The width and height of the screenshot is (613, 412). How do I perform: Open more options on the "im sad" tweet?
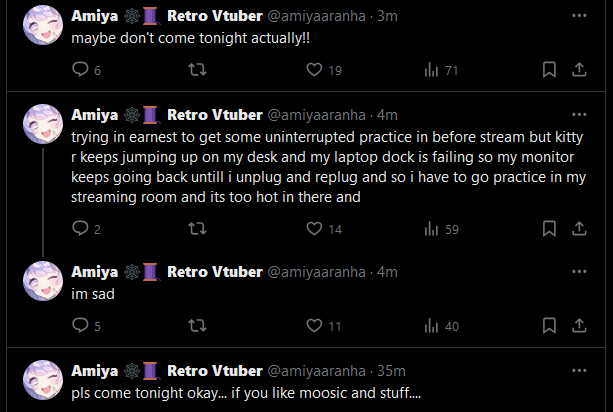click(579, 272)
